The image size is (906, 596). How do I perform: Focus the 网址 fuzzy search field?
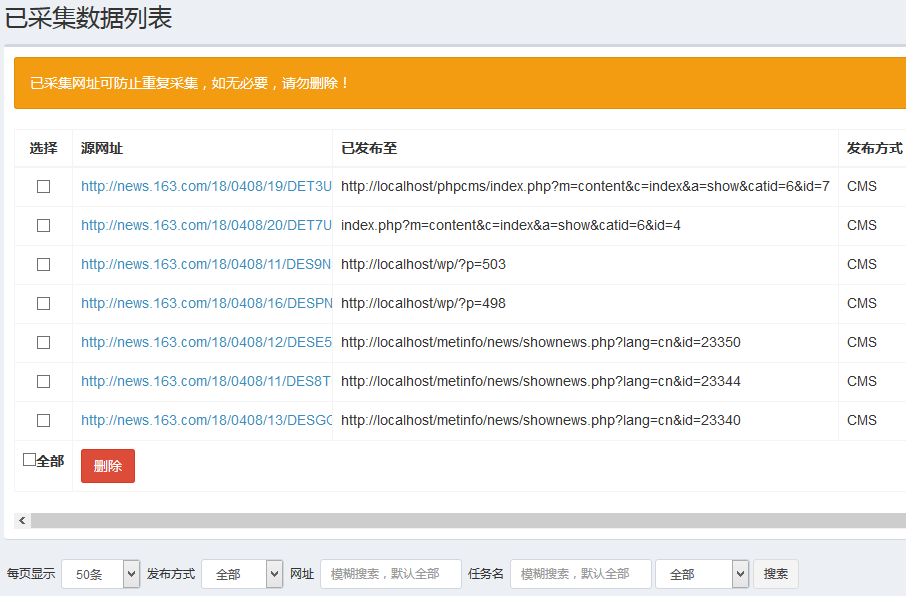pos(390,574)
